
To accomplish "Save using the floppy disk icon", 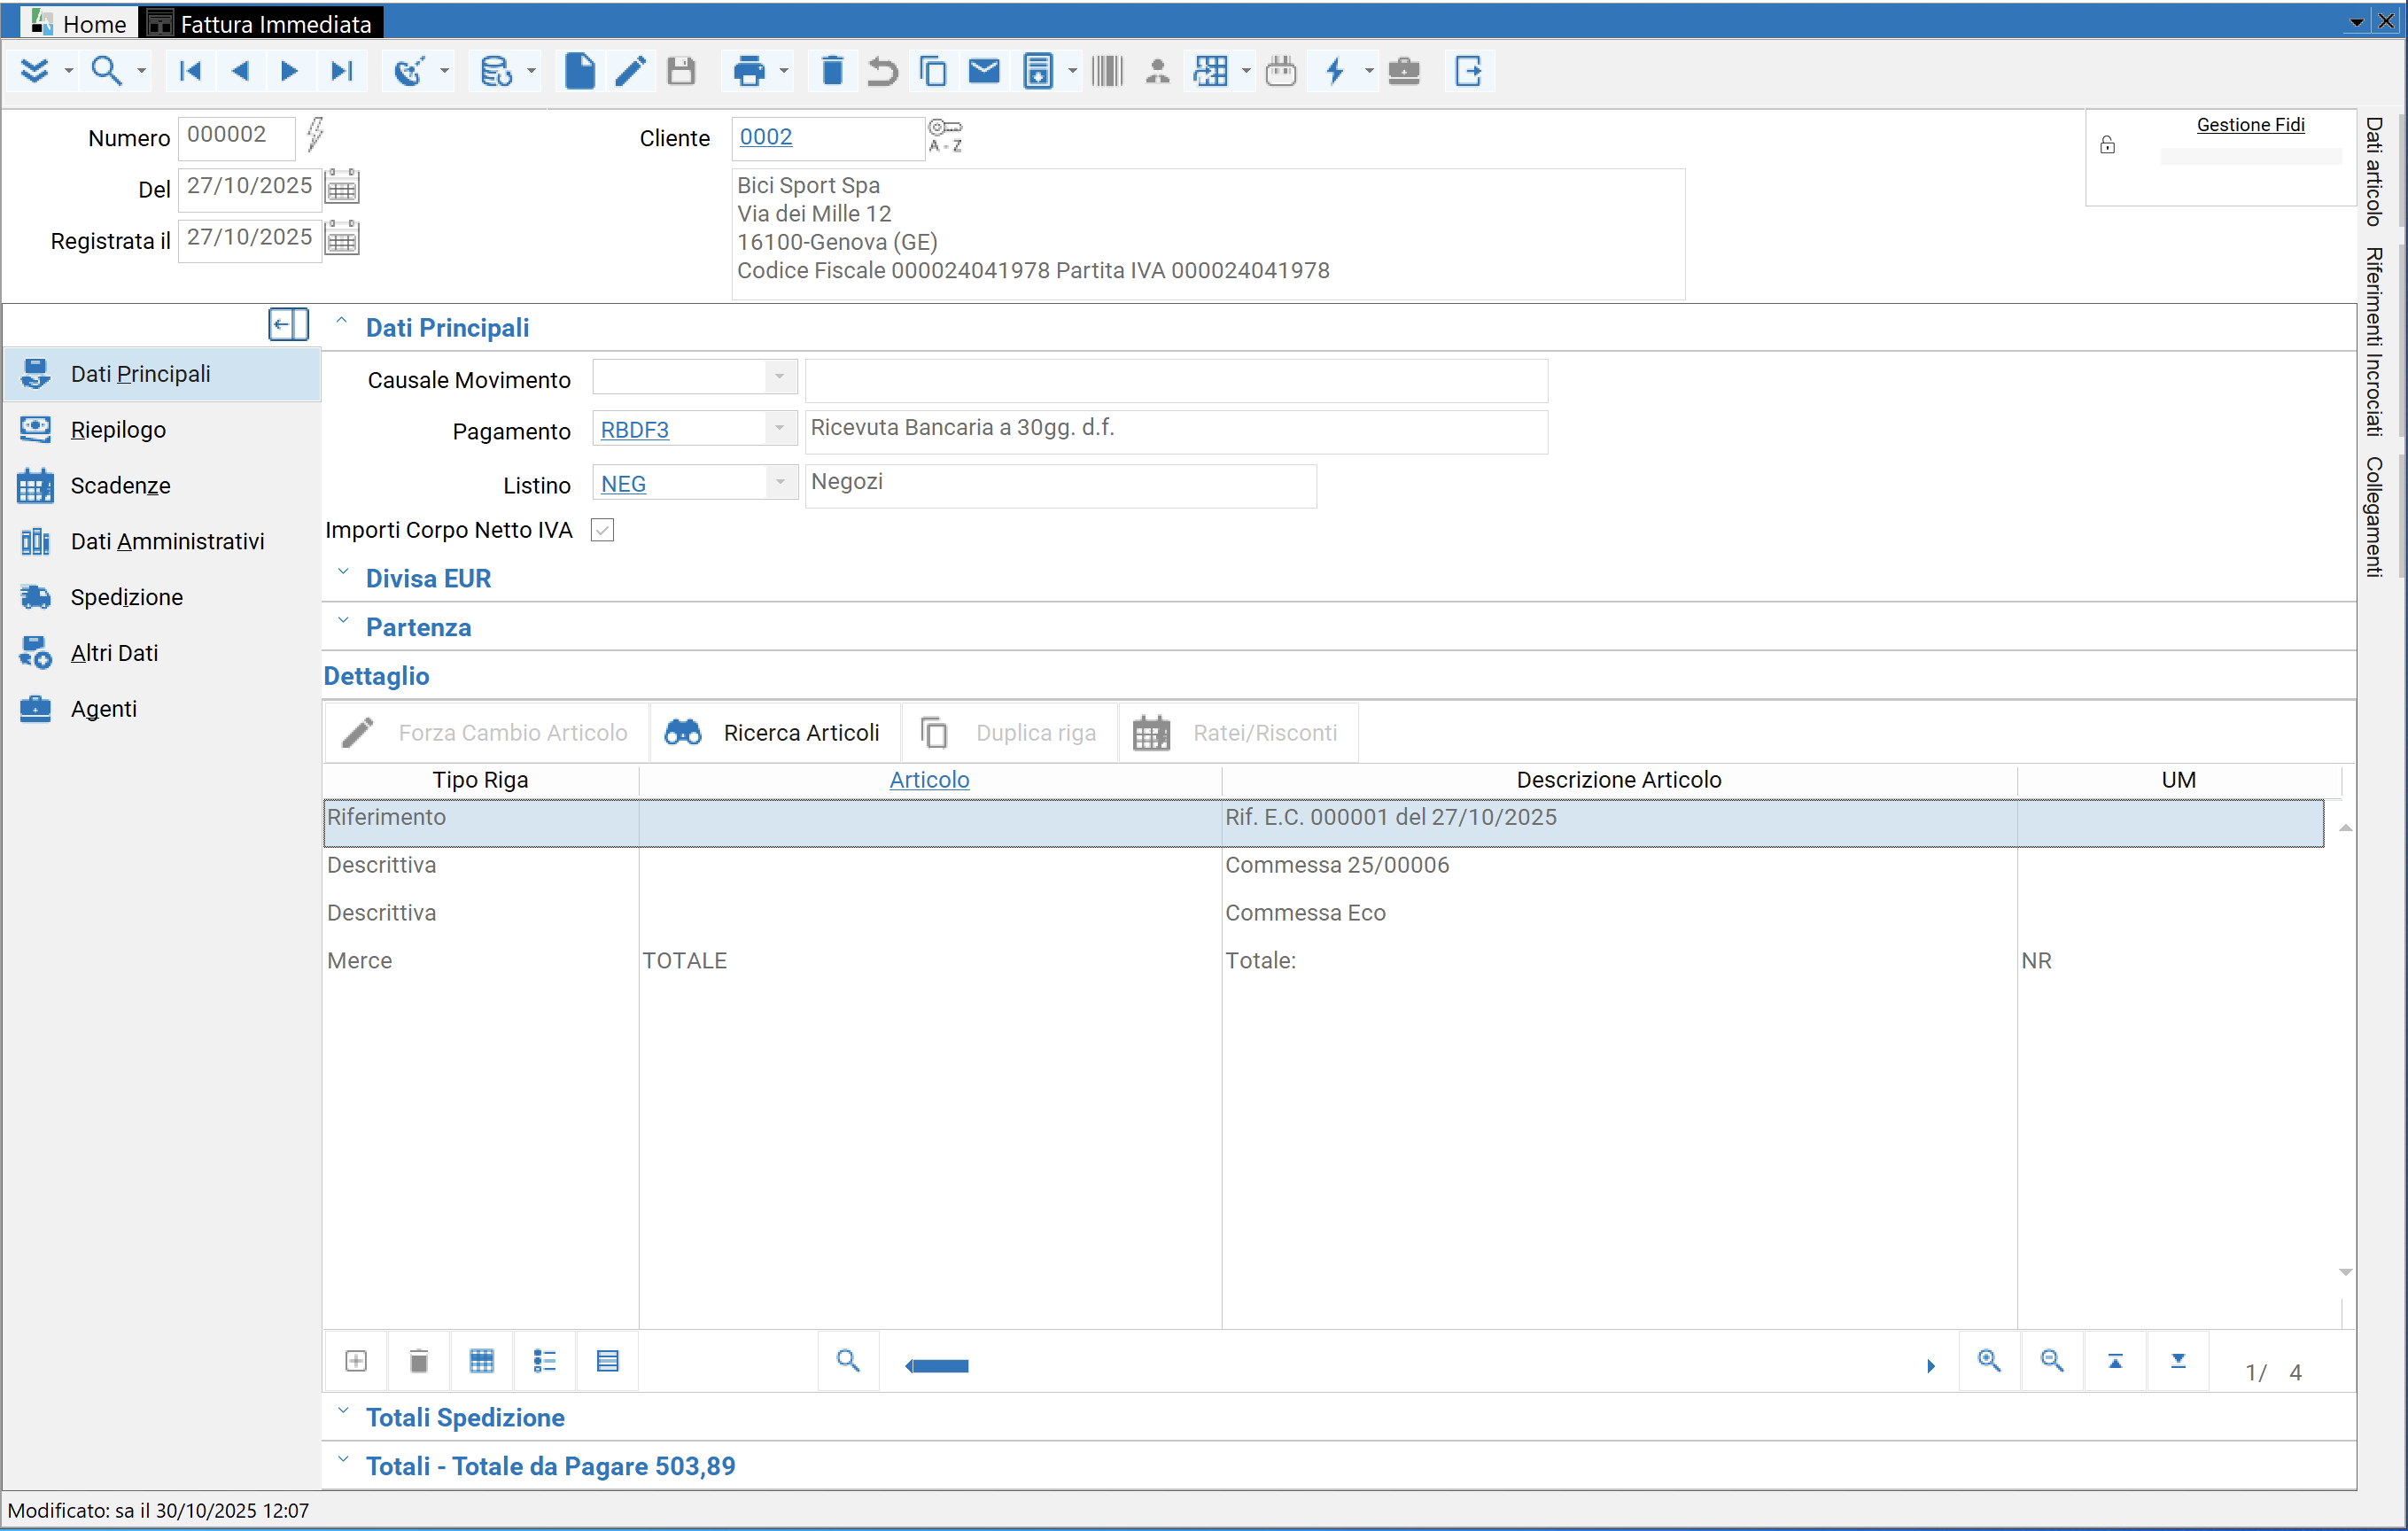I will point(681,71).
